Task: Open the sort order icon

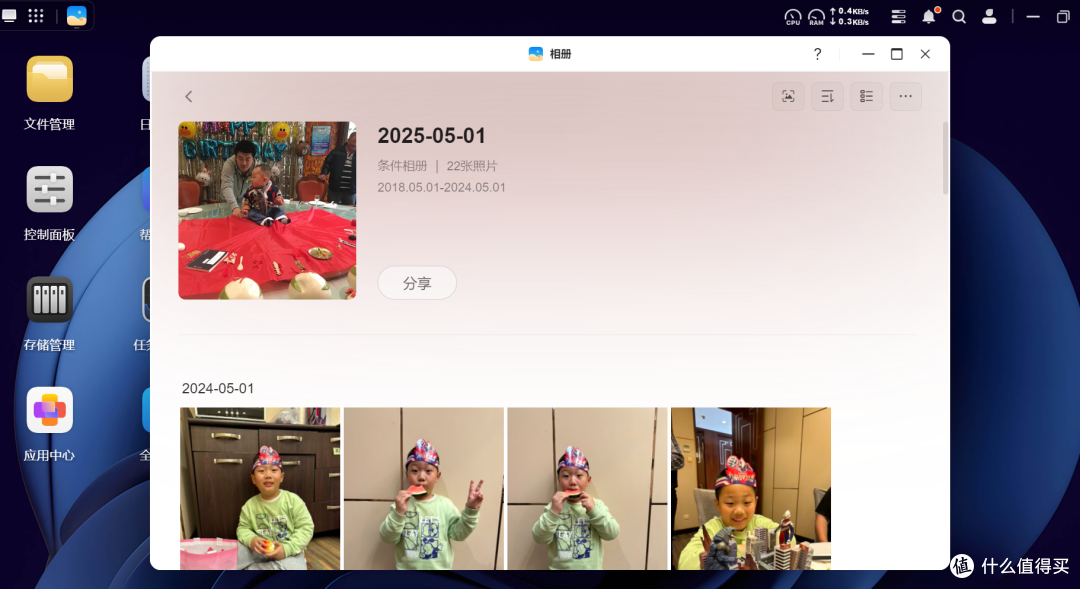Action: (x=827, y=96)
